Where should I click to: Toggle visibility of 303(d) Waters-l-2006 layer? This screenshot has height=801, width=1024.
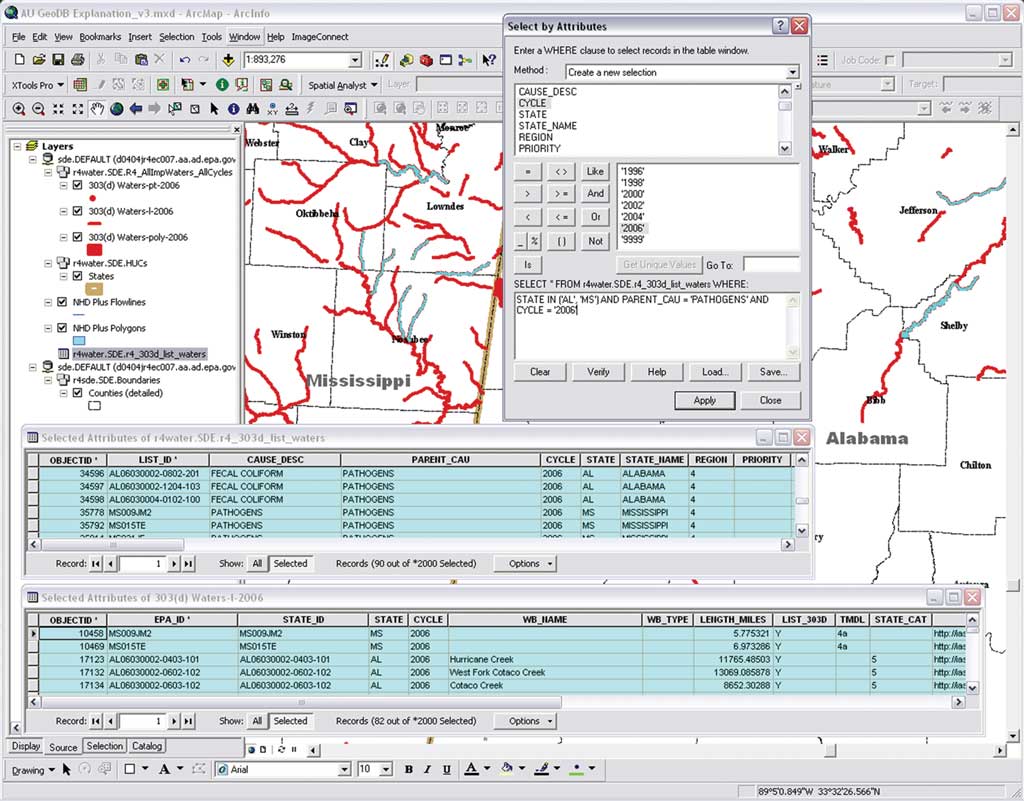pyautogui.click(x=78, y=212)
